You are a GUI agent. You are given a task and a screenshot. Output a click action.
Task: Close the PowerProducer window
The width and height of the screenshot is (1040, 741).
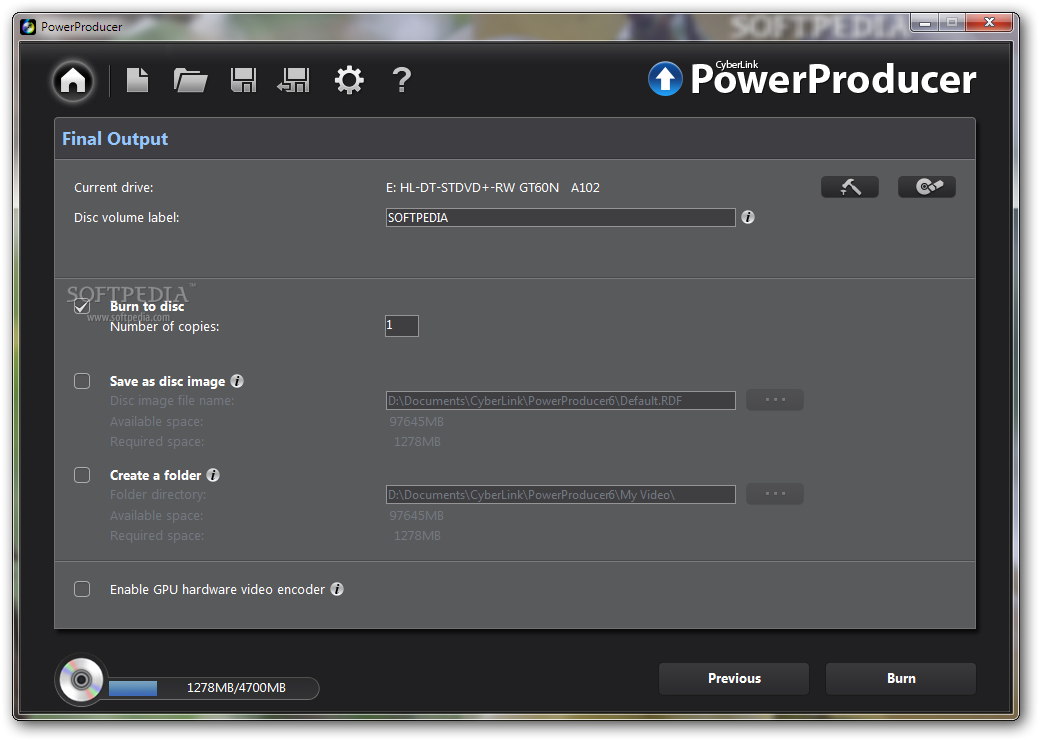[989, 23]
